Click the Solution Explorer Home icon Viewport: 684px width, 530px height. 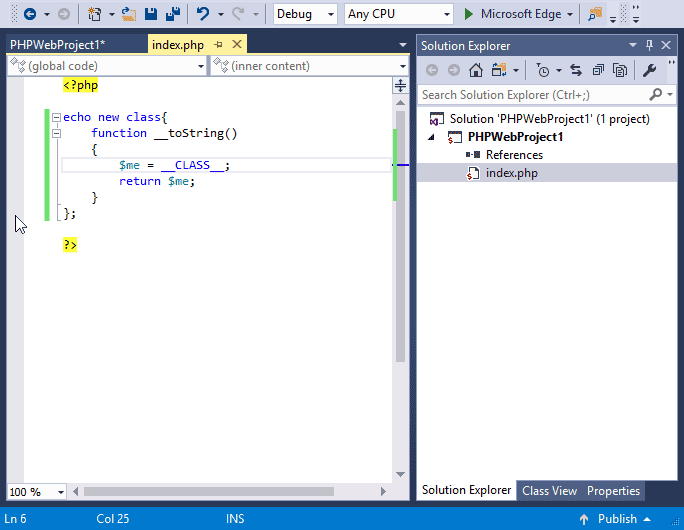point(476,70)
